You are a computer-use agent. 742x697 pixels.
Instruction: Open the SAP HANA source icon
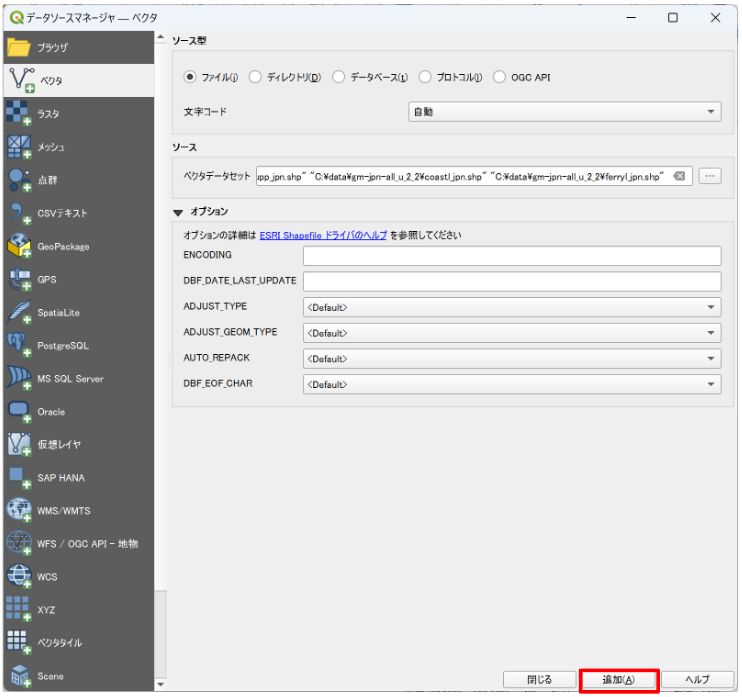[19, 477]
